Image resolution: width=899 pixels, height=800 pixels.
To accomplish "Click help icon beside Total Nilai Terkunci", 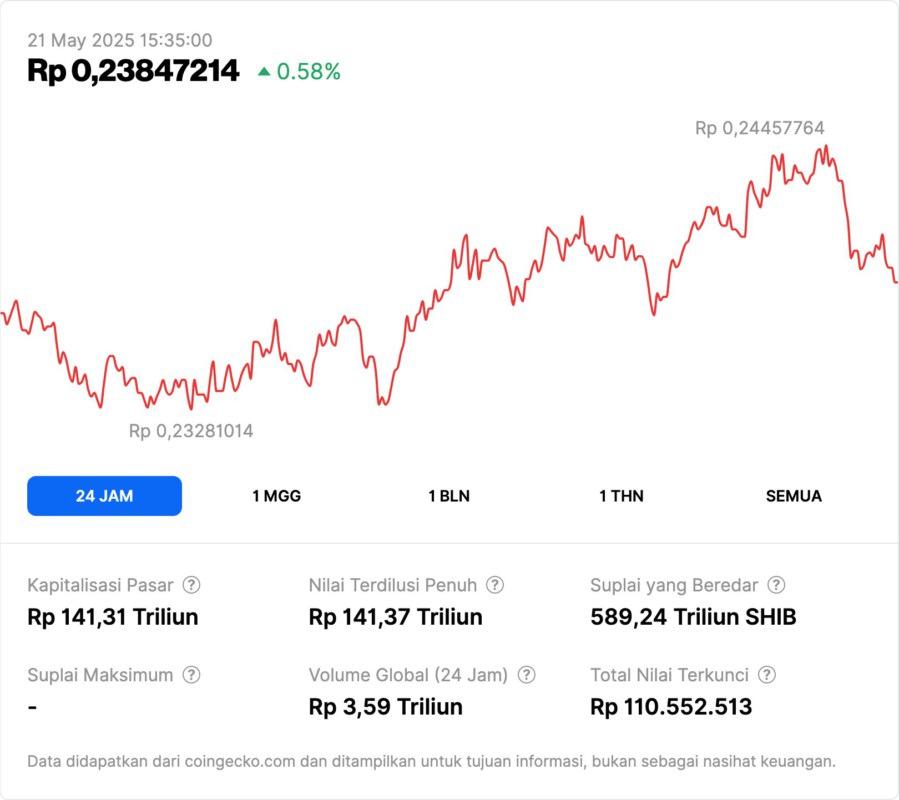I will click(x=768, y=675).
